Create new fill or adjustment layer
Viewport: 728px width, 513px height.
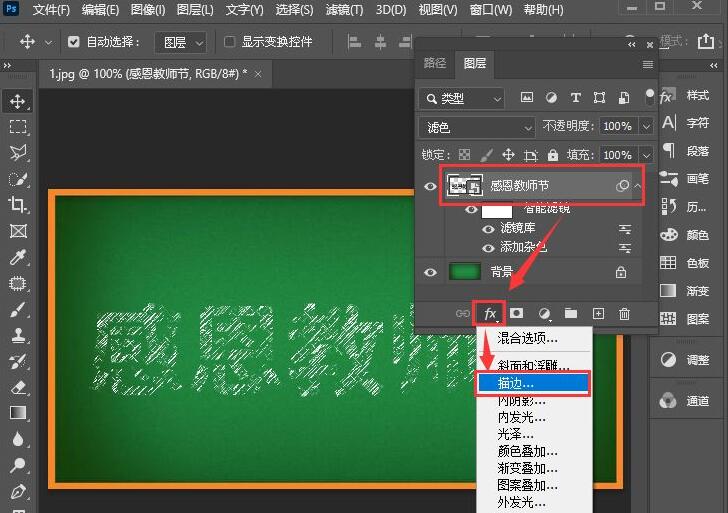pos(544,314)
